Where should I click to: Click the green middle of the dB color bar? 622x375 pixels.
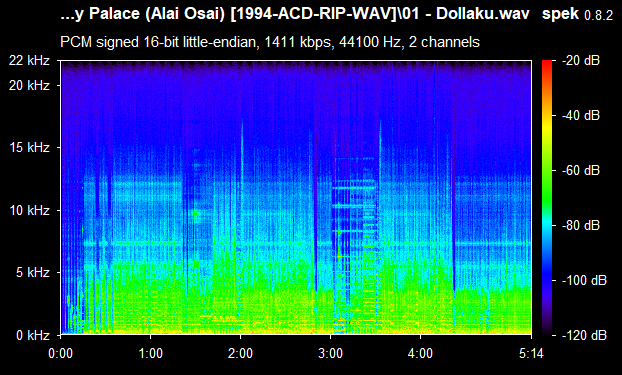[x=547, y=190]
